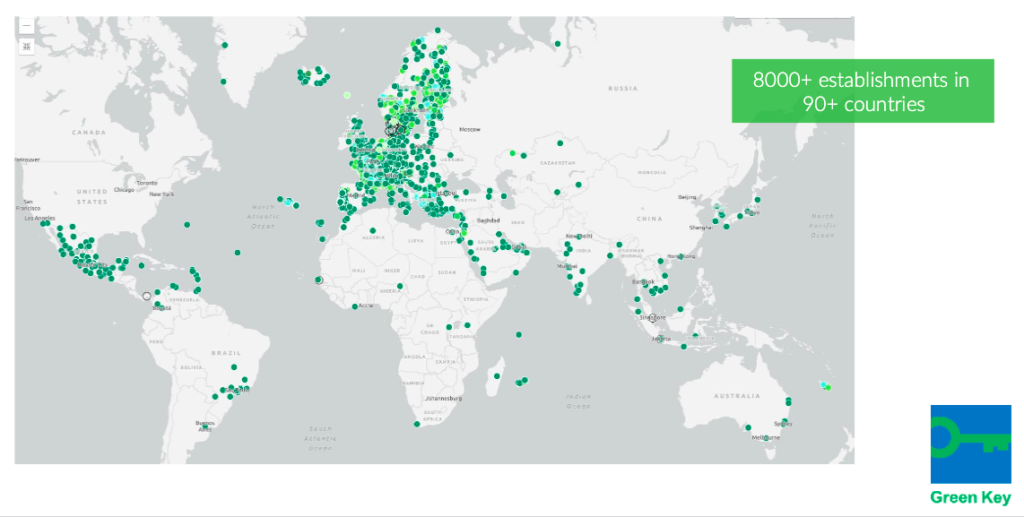Click the Iceland marker cluster
Viewport: 1024px width, 517px height.
click(x=314, y=76)
